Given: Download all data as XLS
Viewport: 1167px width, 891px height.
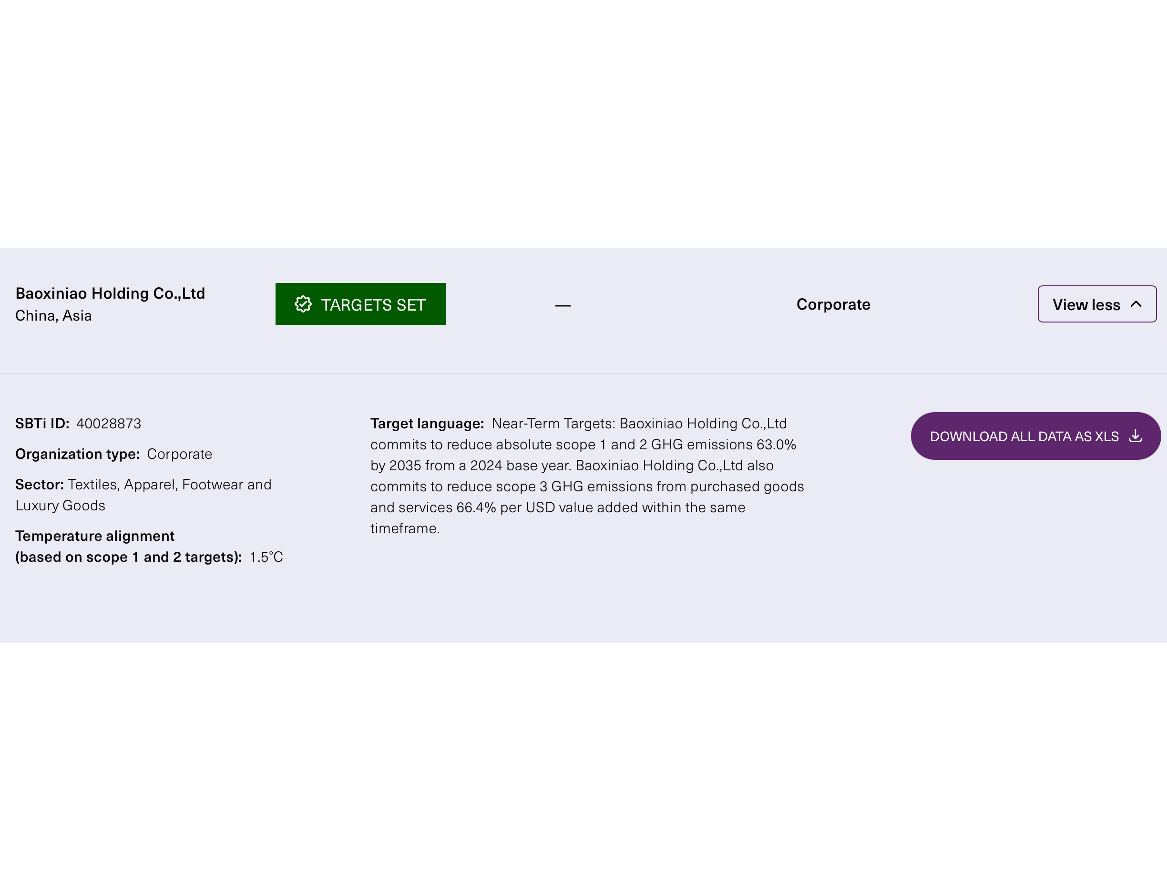Looking at the screenshot, I should [1035, 436].
